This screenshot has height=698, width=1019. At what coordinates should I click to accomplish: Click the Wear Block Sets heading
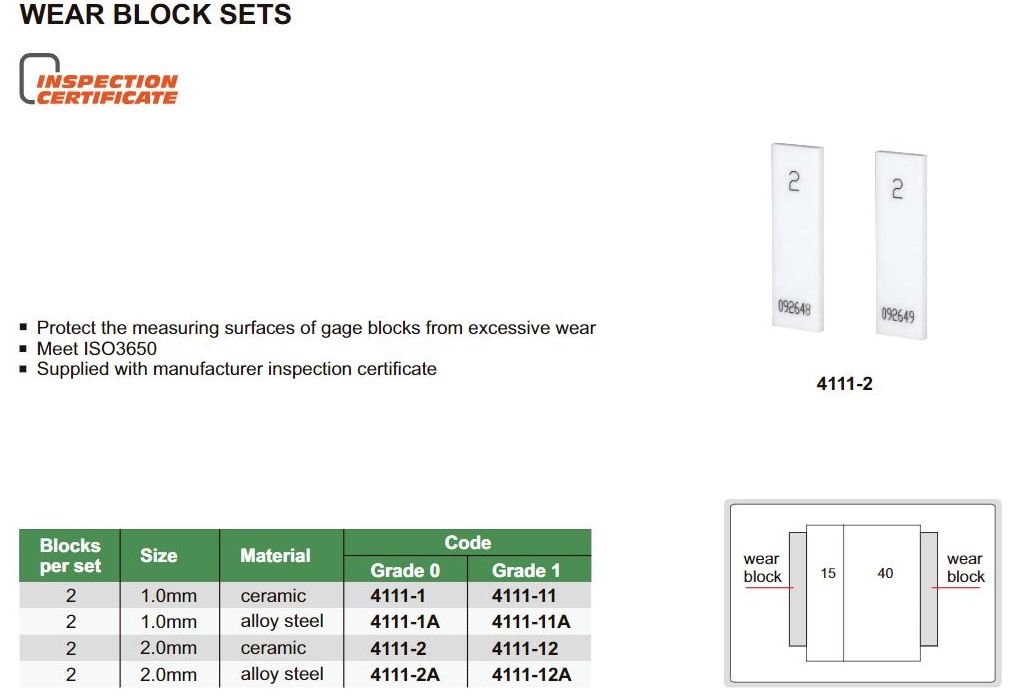coord(156,16)
